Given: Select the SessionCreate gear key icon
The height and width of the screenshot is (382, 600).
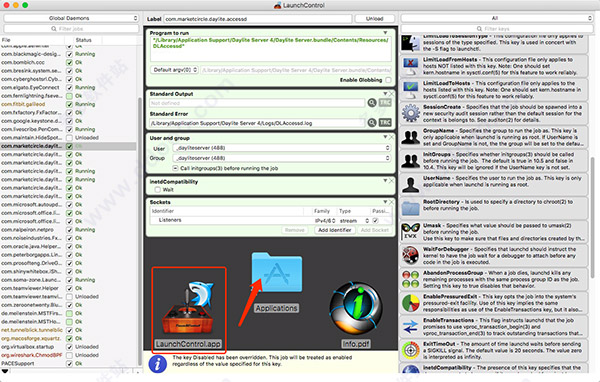Looking at the screenshot, I should (x=411, y=113).
